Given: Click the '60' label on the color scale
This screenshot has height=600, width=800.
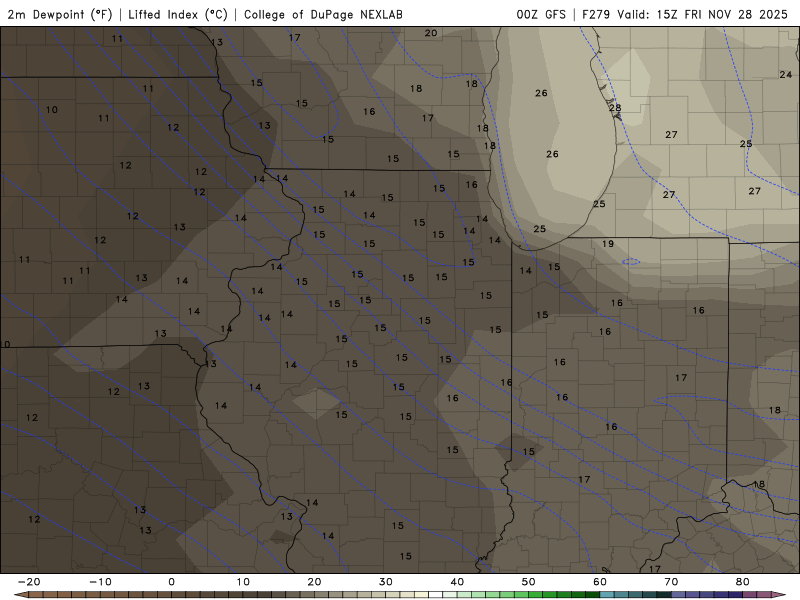Looking at the screenshot, I should [x=600, y=582].
